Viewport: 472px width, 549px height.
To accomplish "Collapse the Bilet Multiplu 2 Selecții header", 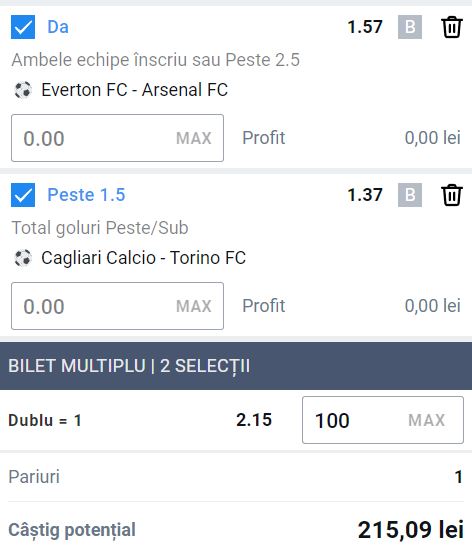I will pos(236,366).
